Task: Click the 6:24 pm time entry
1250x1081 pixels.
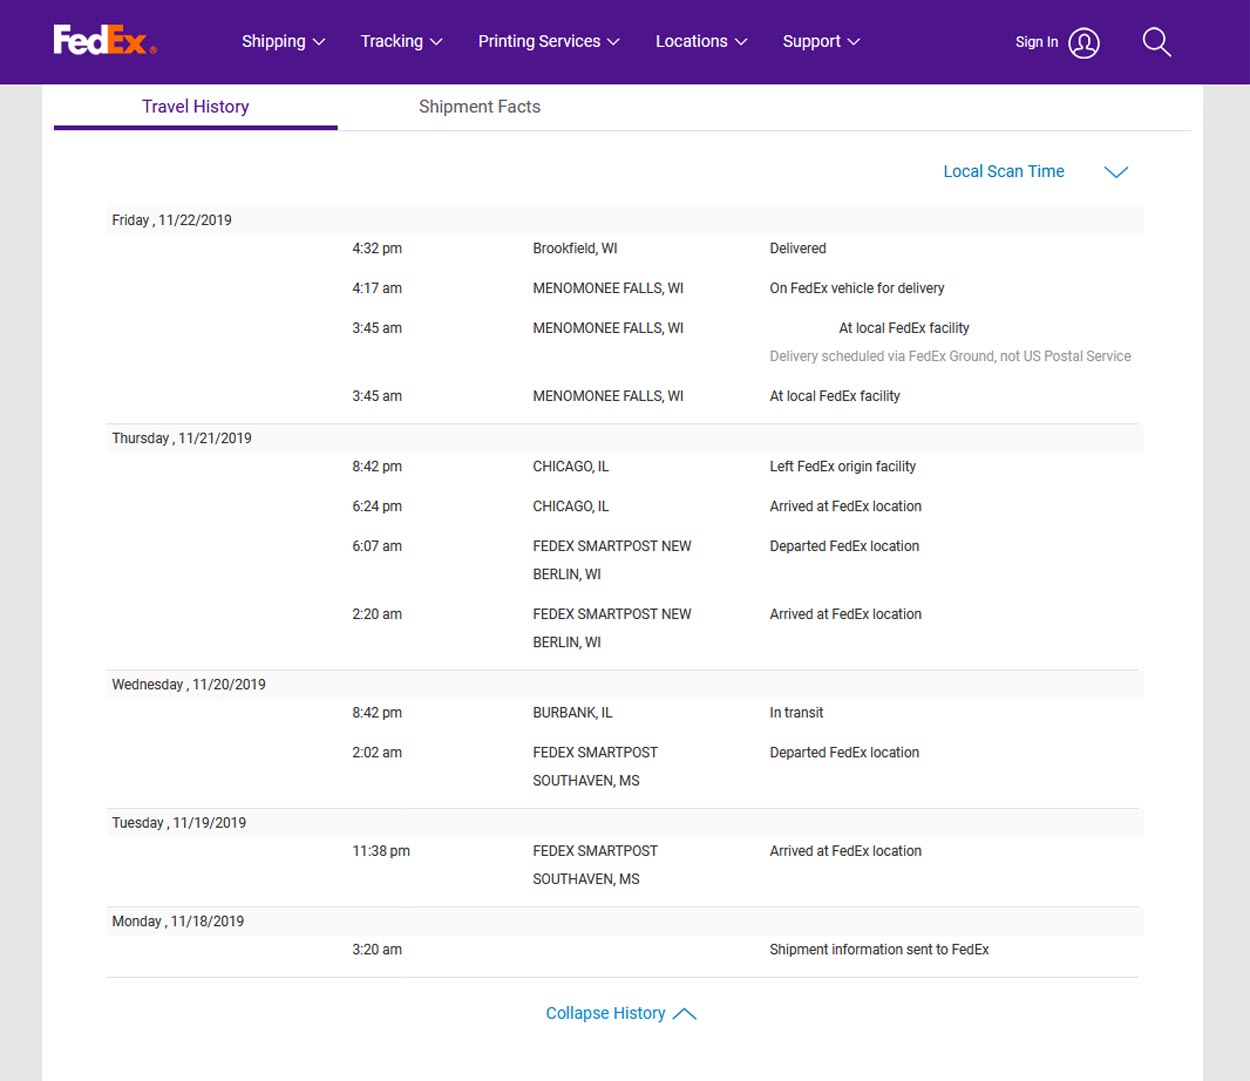Action: [376, 506]
